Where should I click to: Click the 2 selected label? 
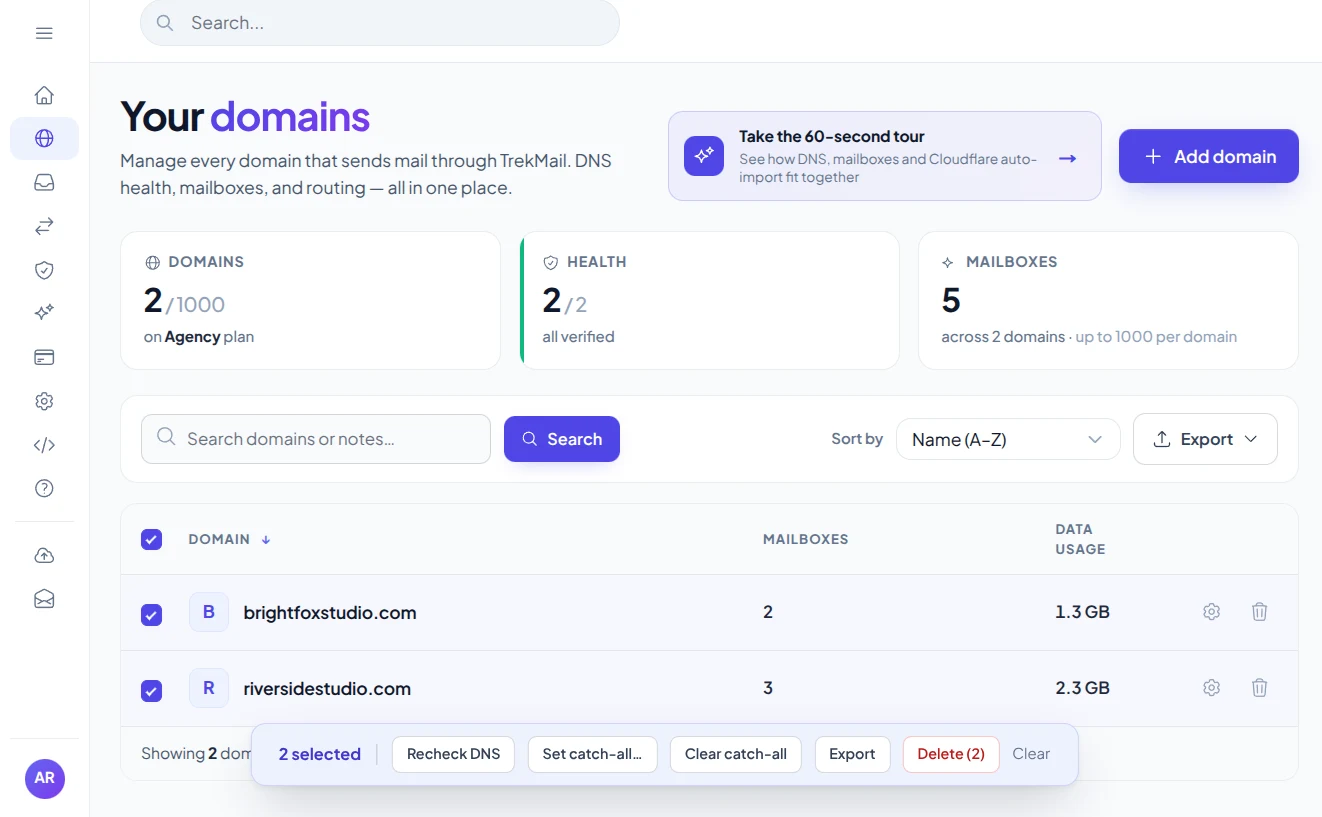(320, 754)
